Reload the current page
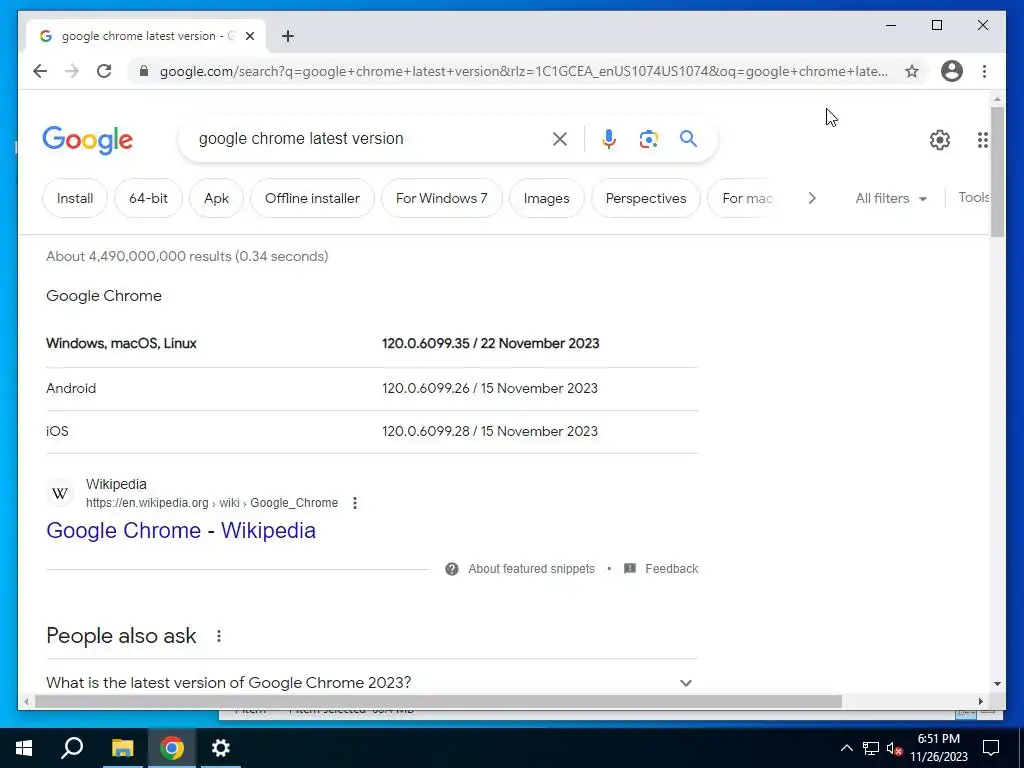 tap(104, 71)
